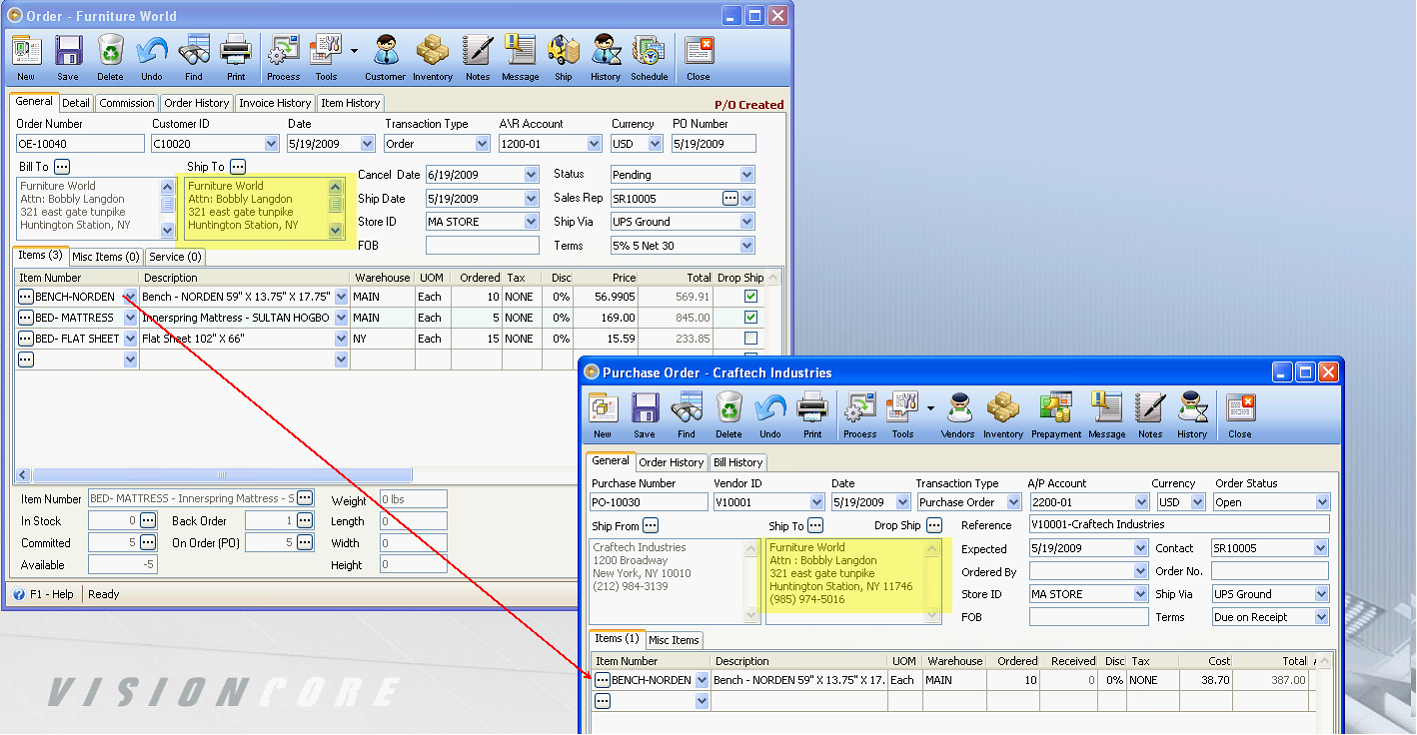1417x735 pixels.
Task: Open Tools icon in Order window toolbar
Action: pyautogui.click(x=327, y=50)
